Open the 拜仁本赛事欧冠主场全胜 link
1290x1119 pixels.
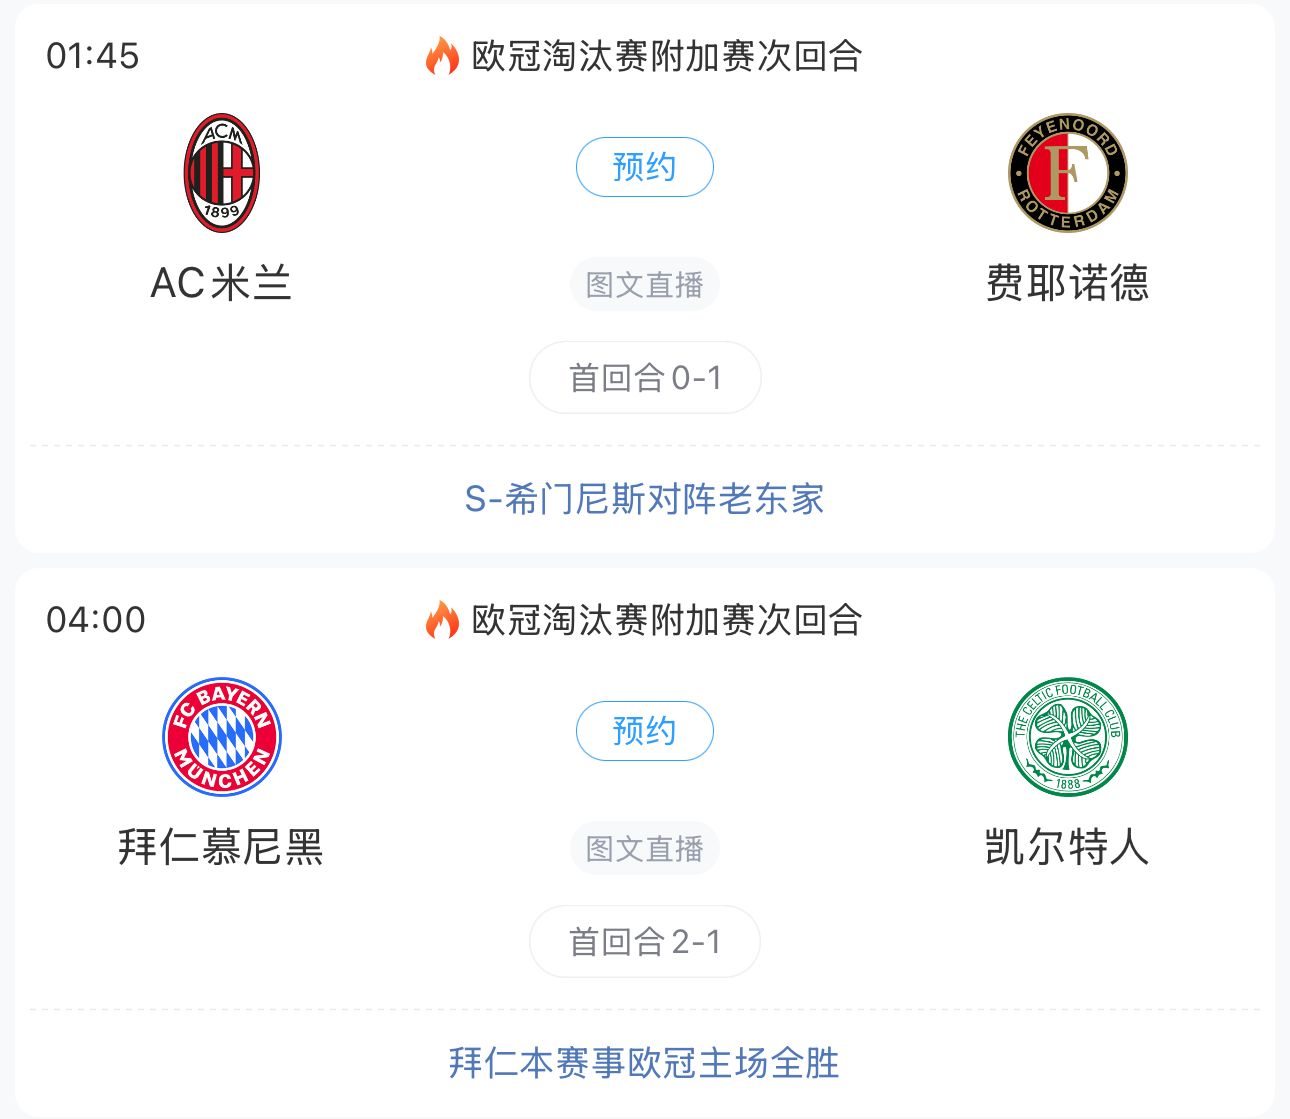pyautogui.click(x=644, y=1063)
